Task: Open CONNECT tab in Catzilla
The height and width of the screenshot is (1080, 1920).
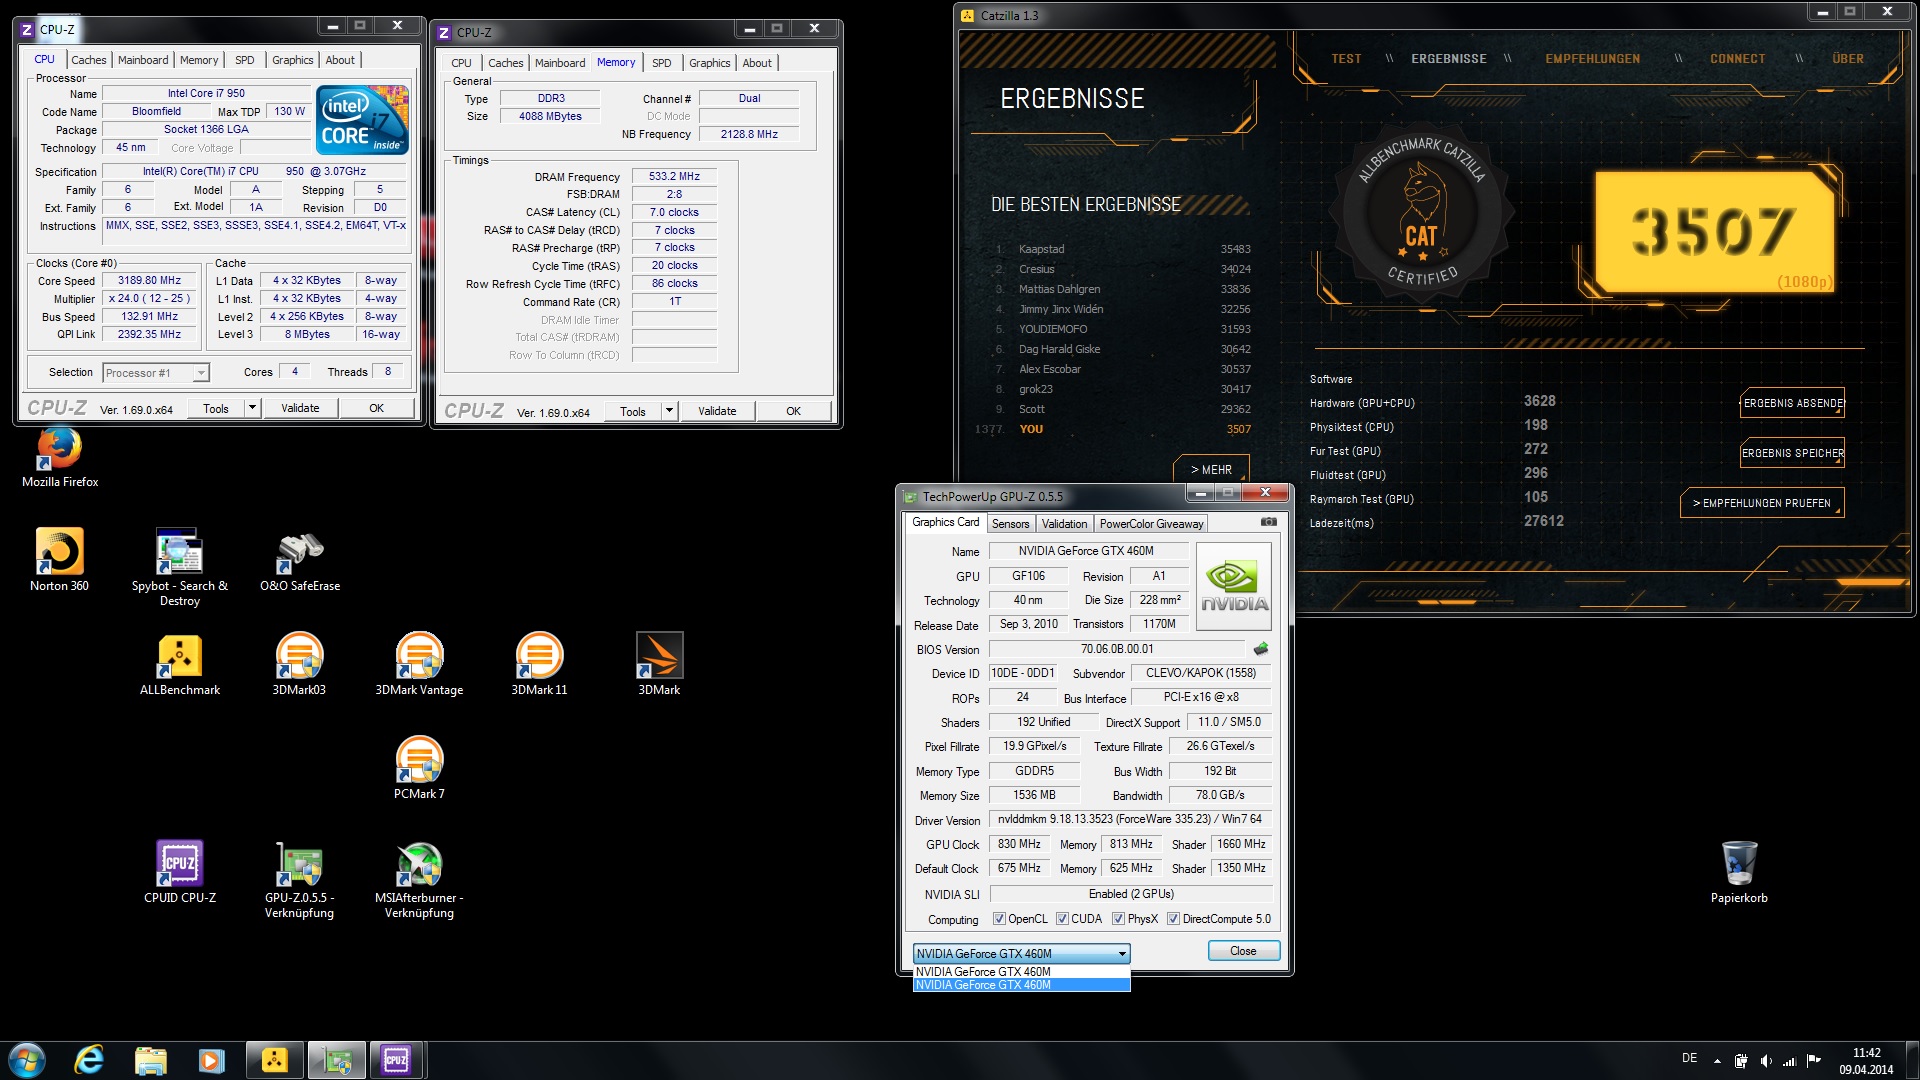Action: [x=1737, y=59]
